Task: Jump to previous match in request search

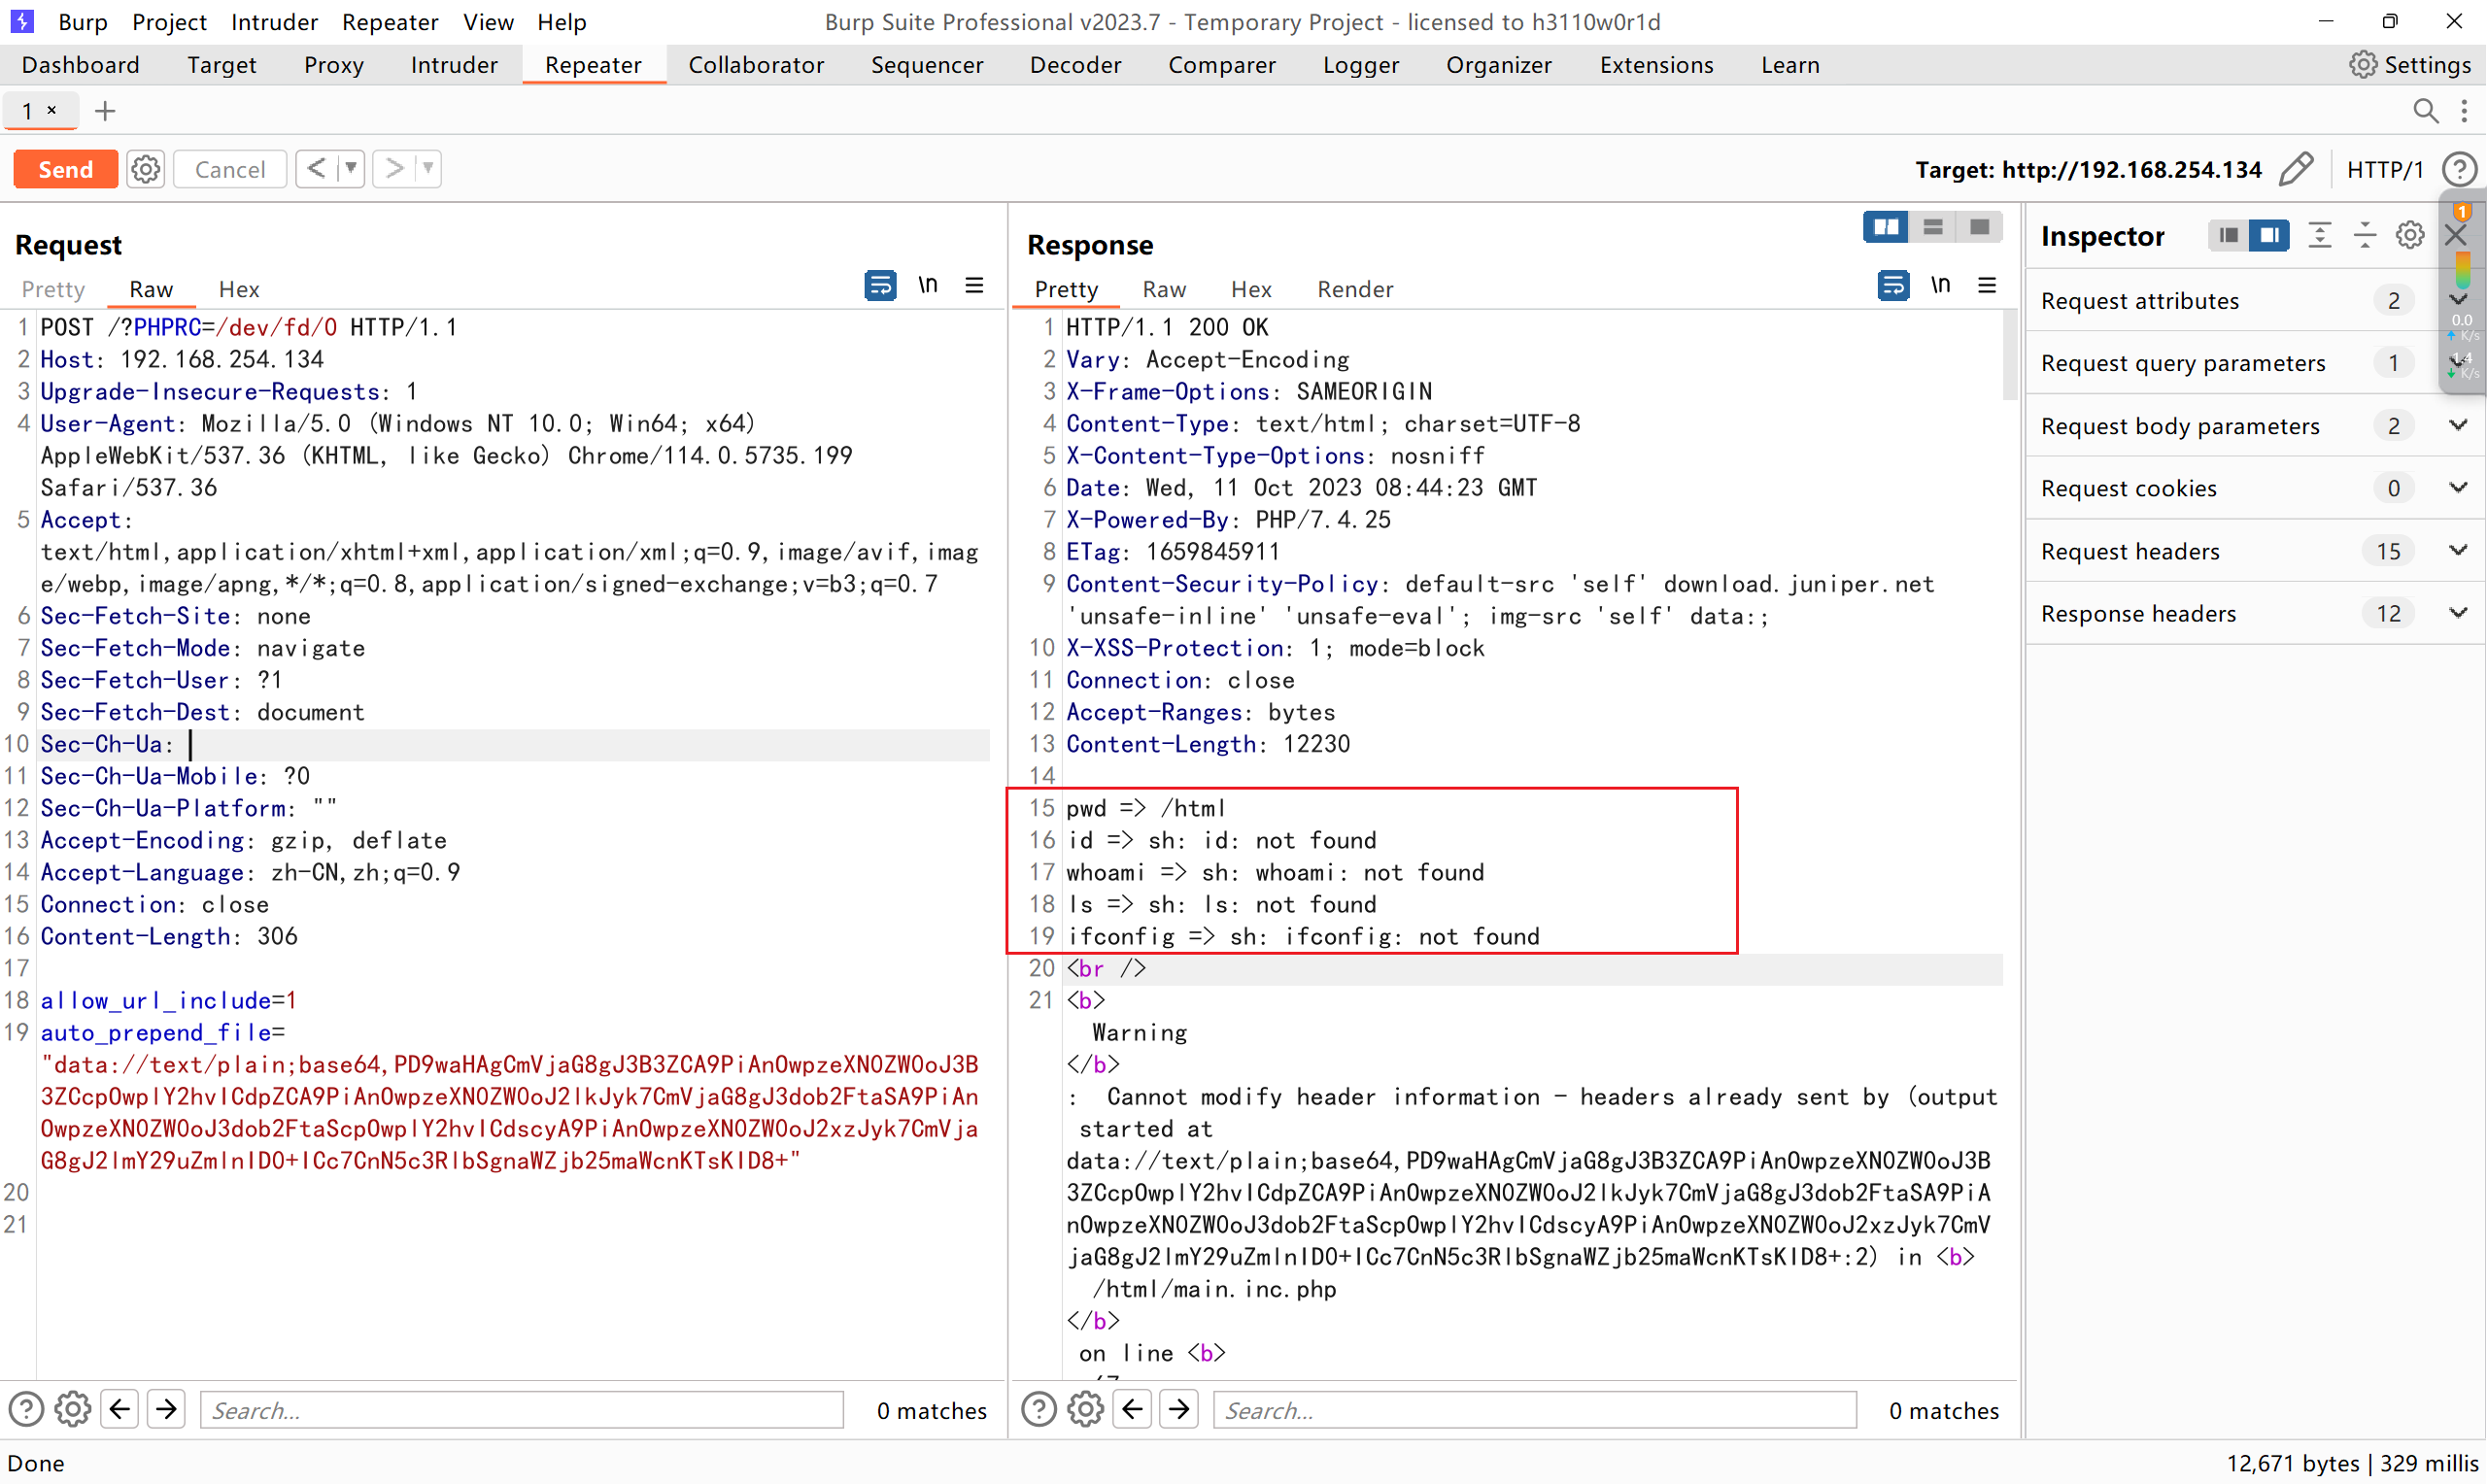Action: 120,1410
